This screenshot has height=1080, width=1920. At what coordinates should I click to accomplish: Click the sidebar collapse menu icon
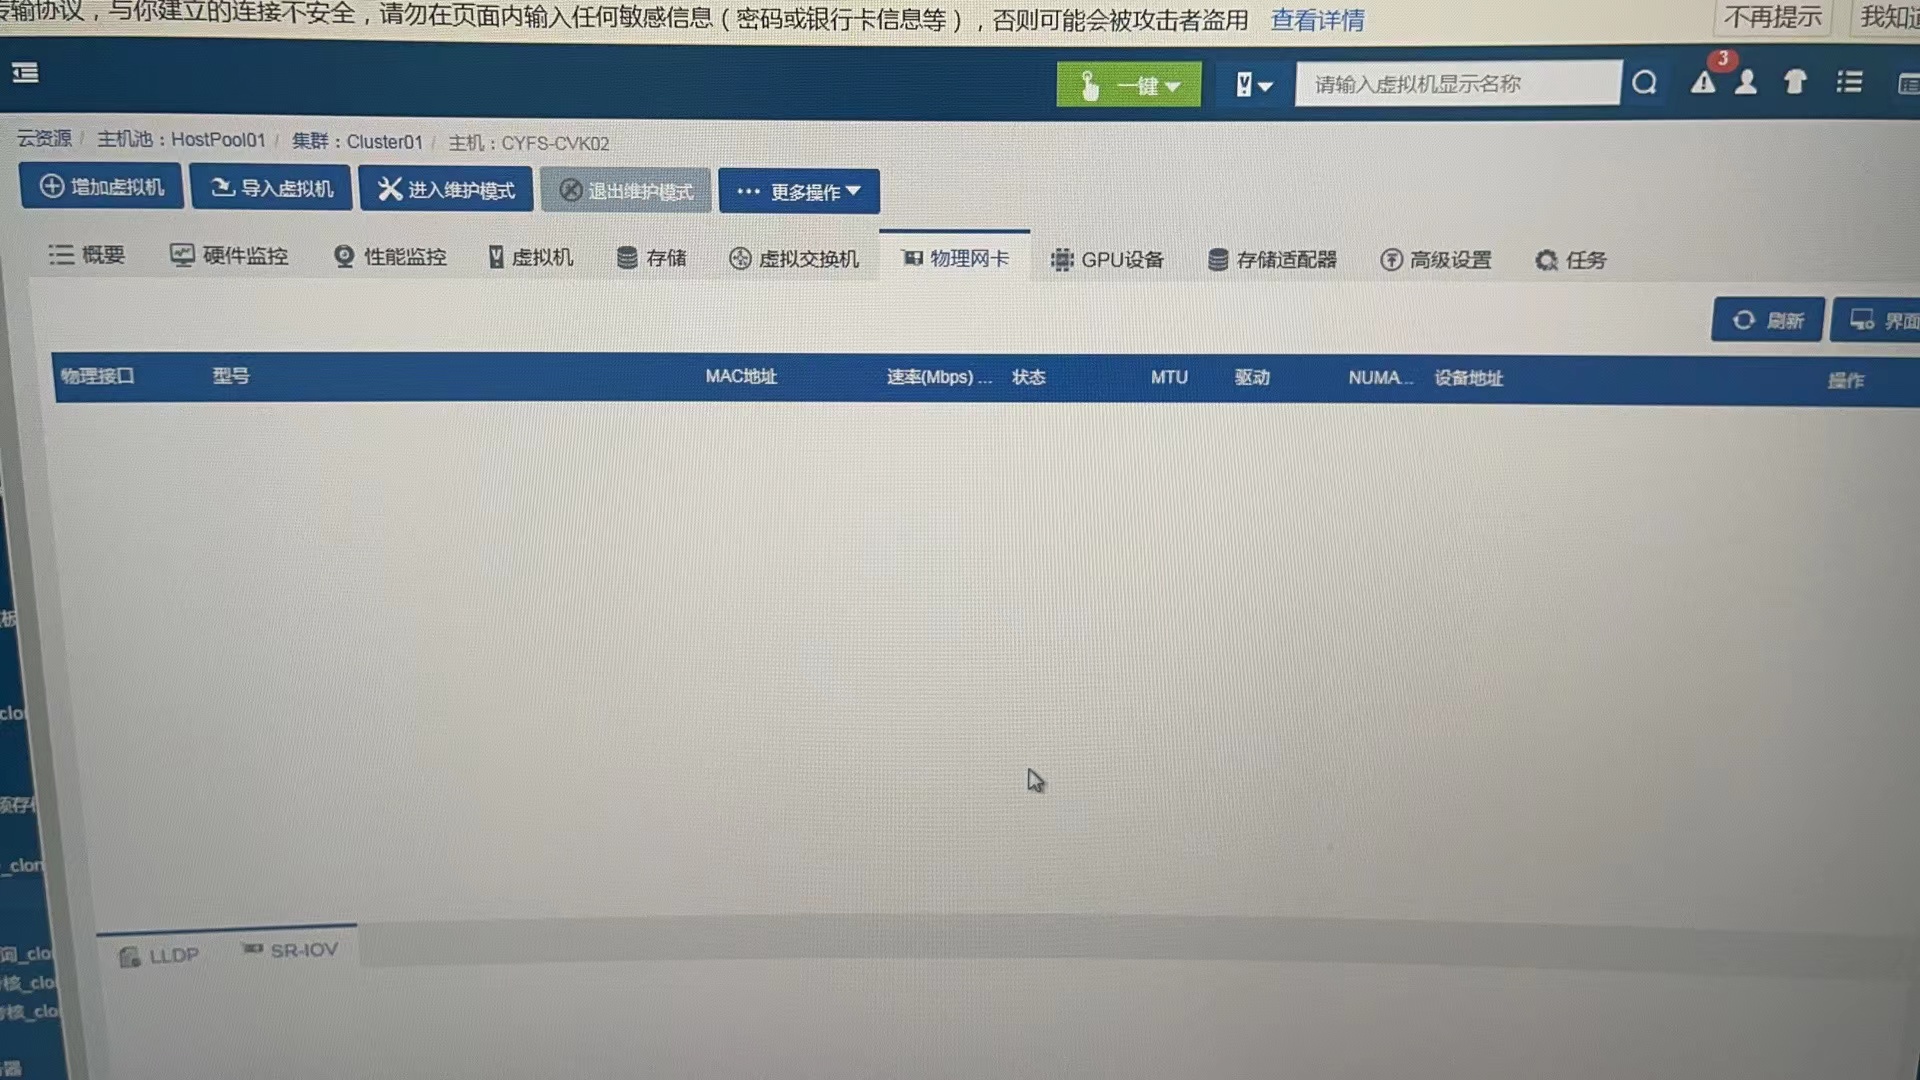click(x=25, y=73)
